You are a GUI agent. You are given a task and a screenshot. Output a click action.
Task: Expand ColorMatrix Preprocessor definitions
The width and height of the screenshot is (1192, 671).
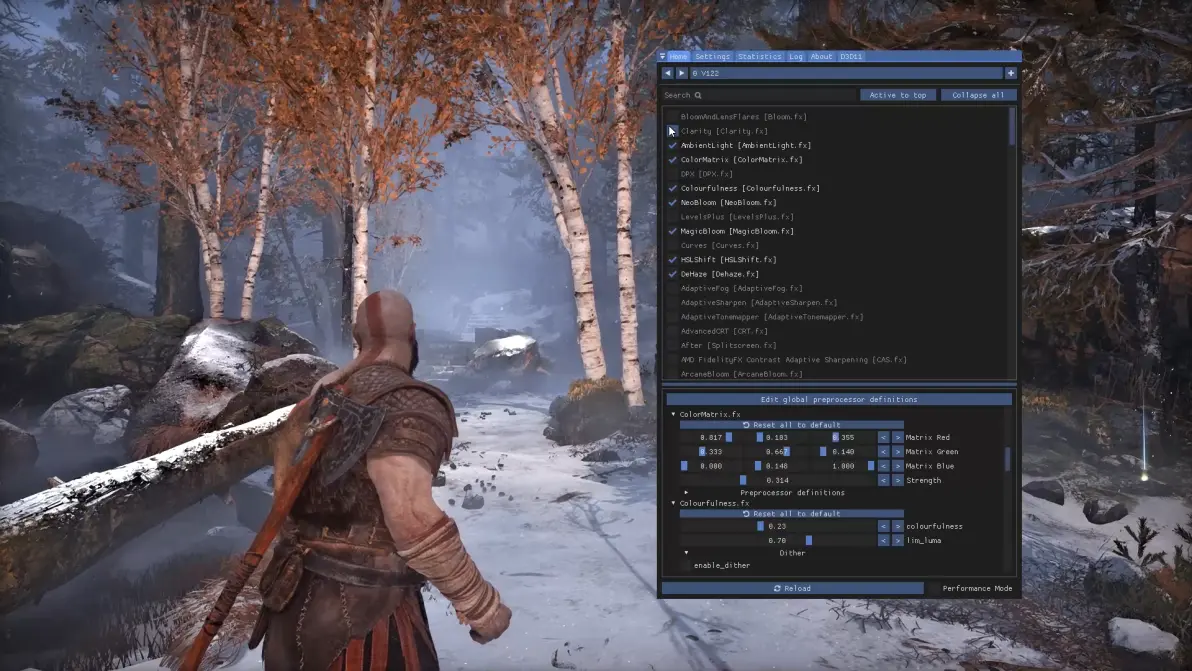pos(686,493)
